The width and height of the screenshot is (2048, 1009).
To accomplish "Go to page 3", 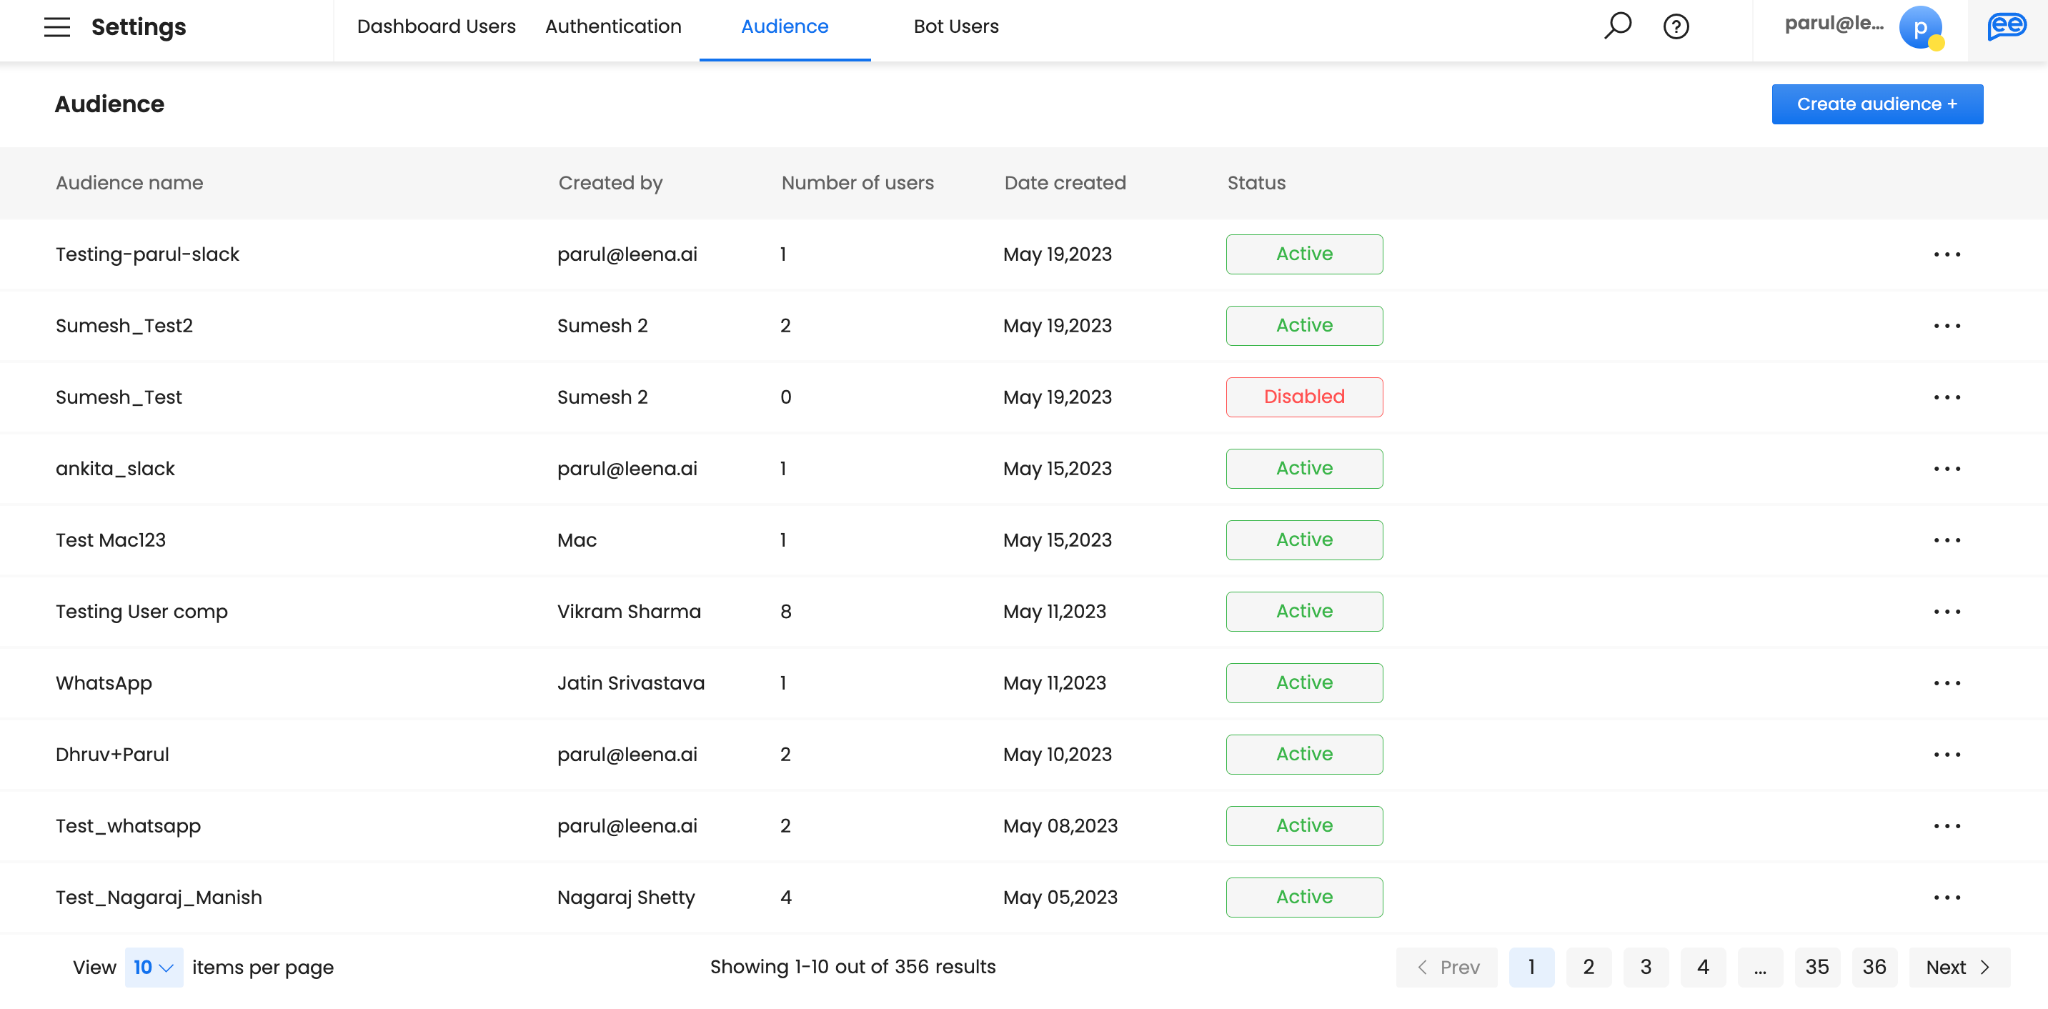I will coord(1646,967).
